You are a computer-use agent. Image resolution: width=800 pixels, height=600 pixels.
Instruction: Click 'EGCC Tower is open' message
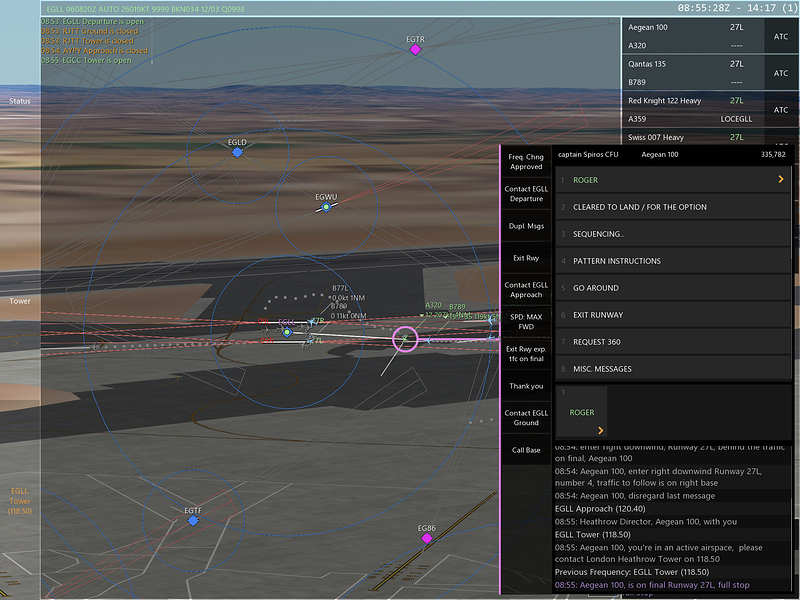[x=86, y=60]
